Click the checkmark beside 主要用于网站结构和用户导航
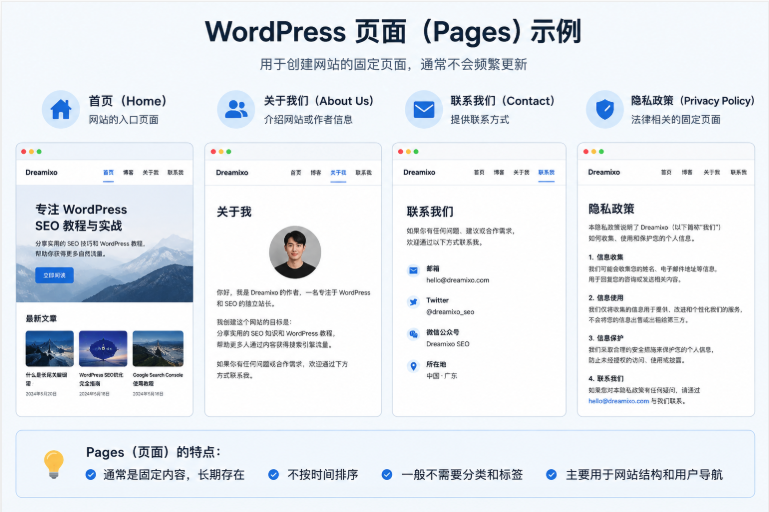 point(551,474)
